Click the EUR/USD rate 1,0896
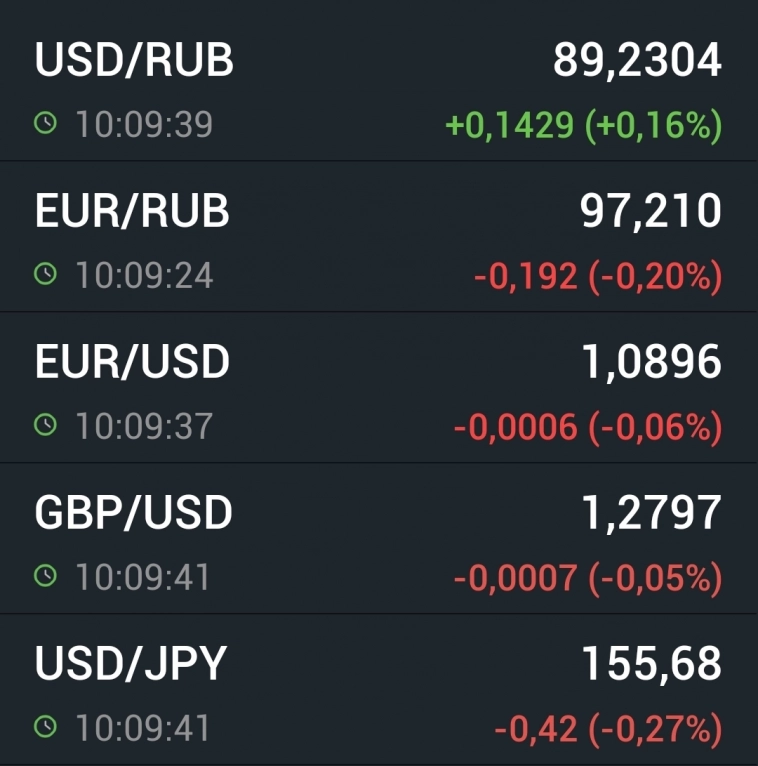The width and height of the screenshot is (758, 766). pos(651,362)
